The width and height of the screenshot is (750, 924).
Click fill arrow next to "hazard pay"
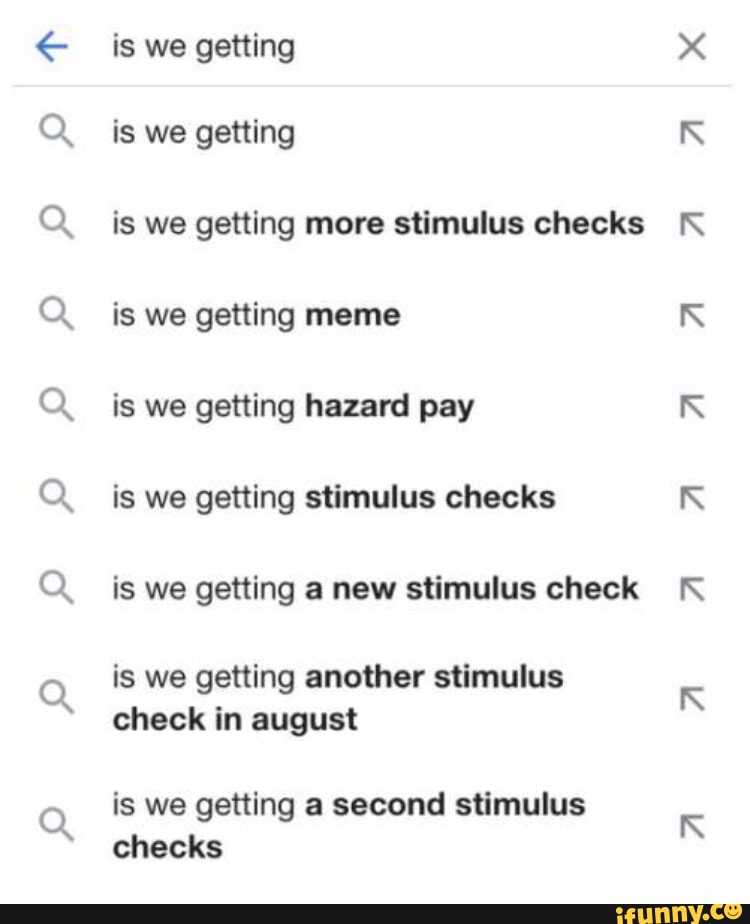pyautogui.click(x=691, y=408)
